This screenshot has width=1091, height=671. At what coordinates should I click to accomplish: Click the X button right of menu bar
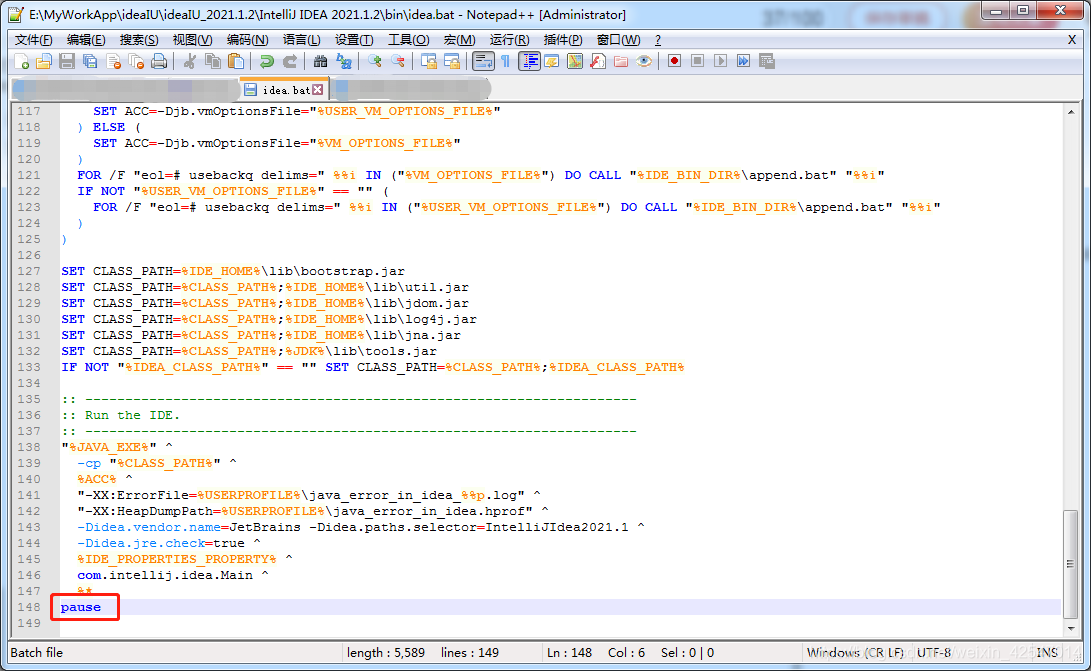(1072, 40)
